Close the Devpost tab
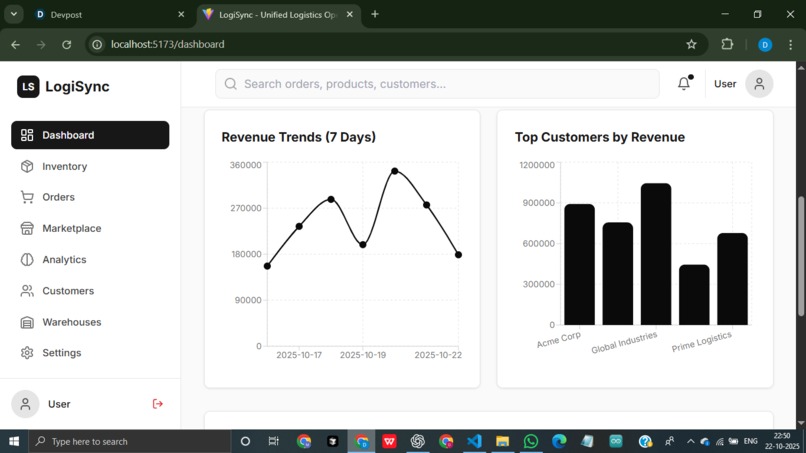Screen dimensions: 806x453 181,14
